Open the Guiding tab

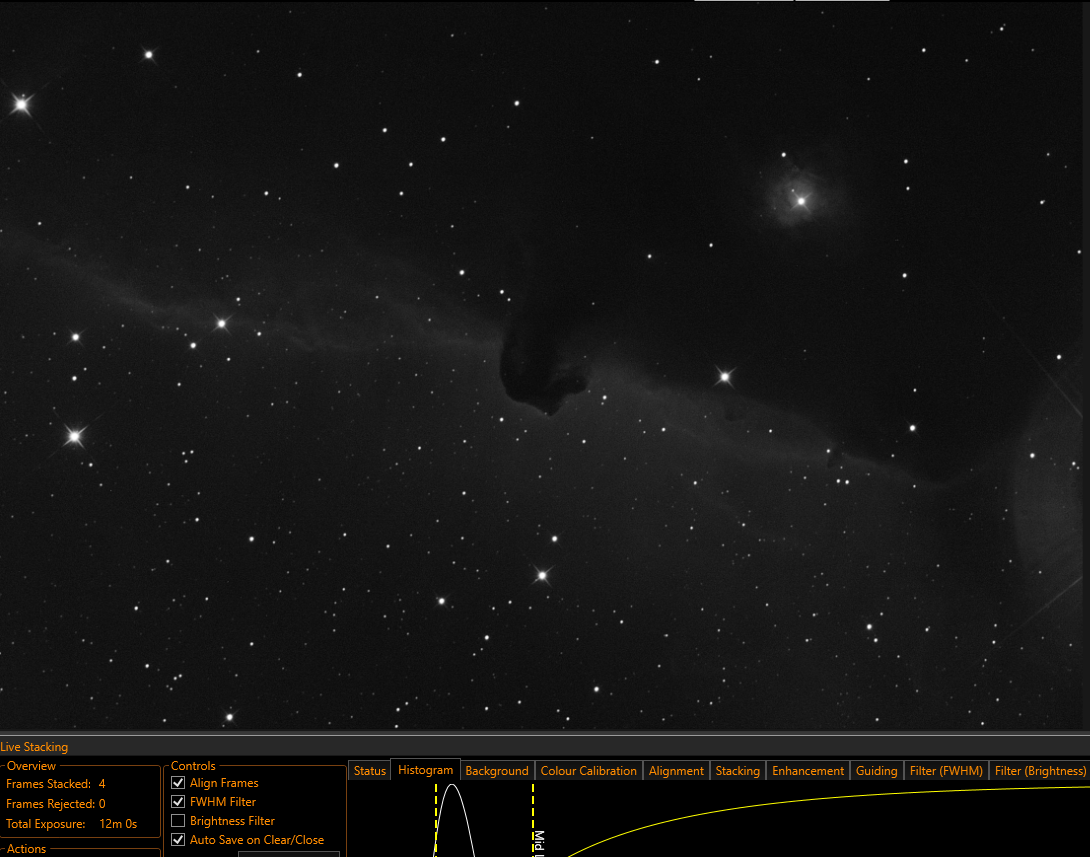[x=876, y=771]
